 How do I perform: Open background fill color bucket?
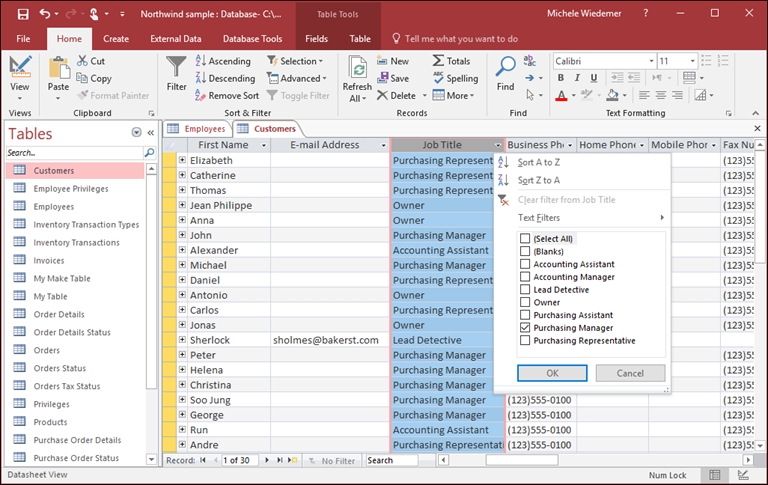[613, 95]
